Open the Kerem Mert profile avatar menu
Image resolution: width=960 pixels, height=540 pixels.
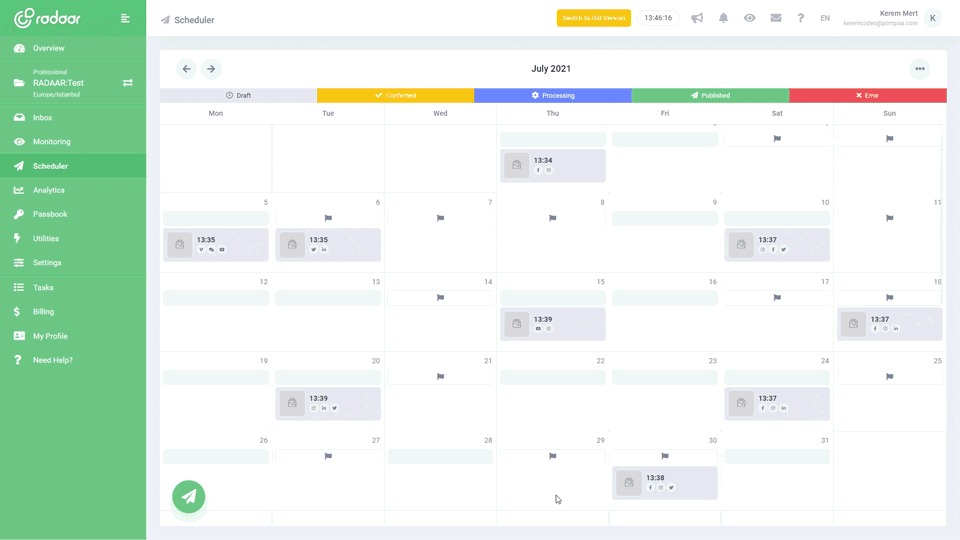[x=932, y=18]
